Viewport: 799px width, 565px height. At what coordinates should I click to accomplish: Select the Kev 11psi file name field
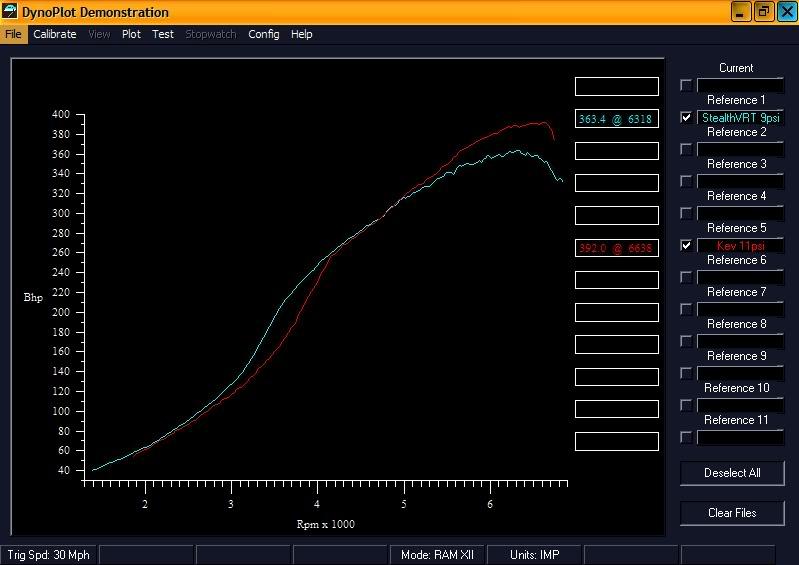tap(740, 246)
